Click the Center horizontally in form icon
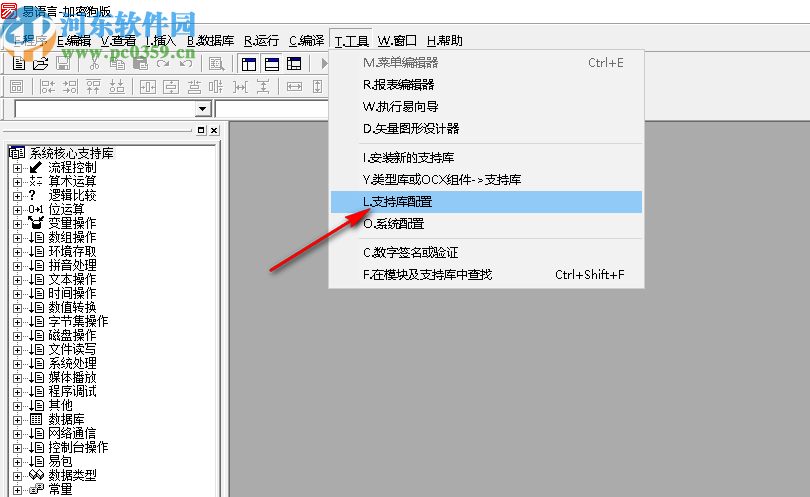The image size is (810, 497). [x=148, y=86]
